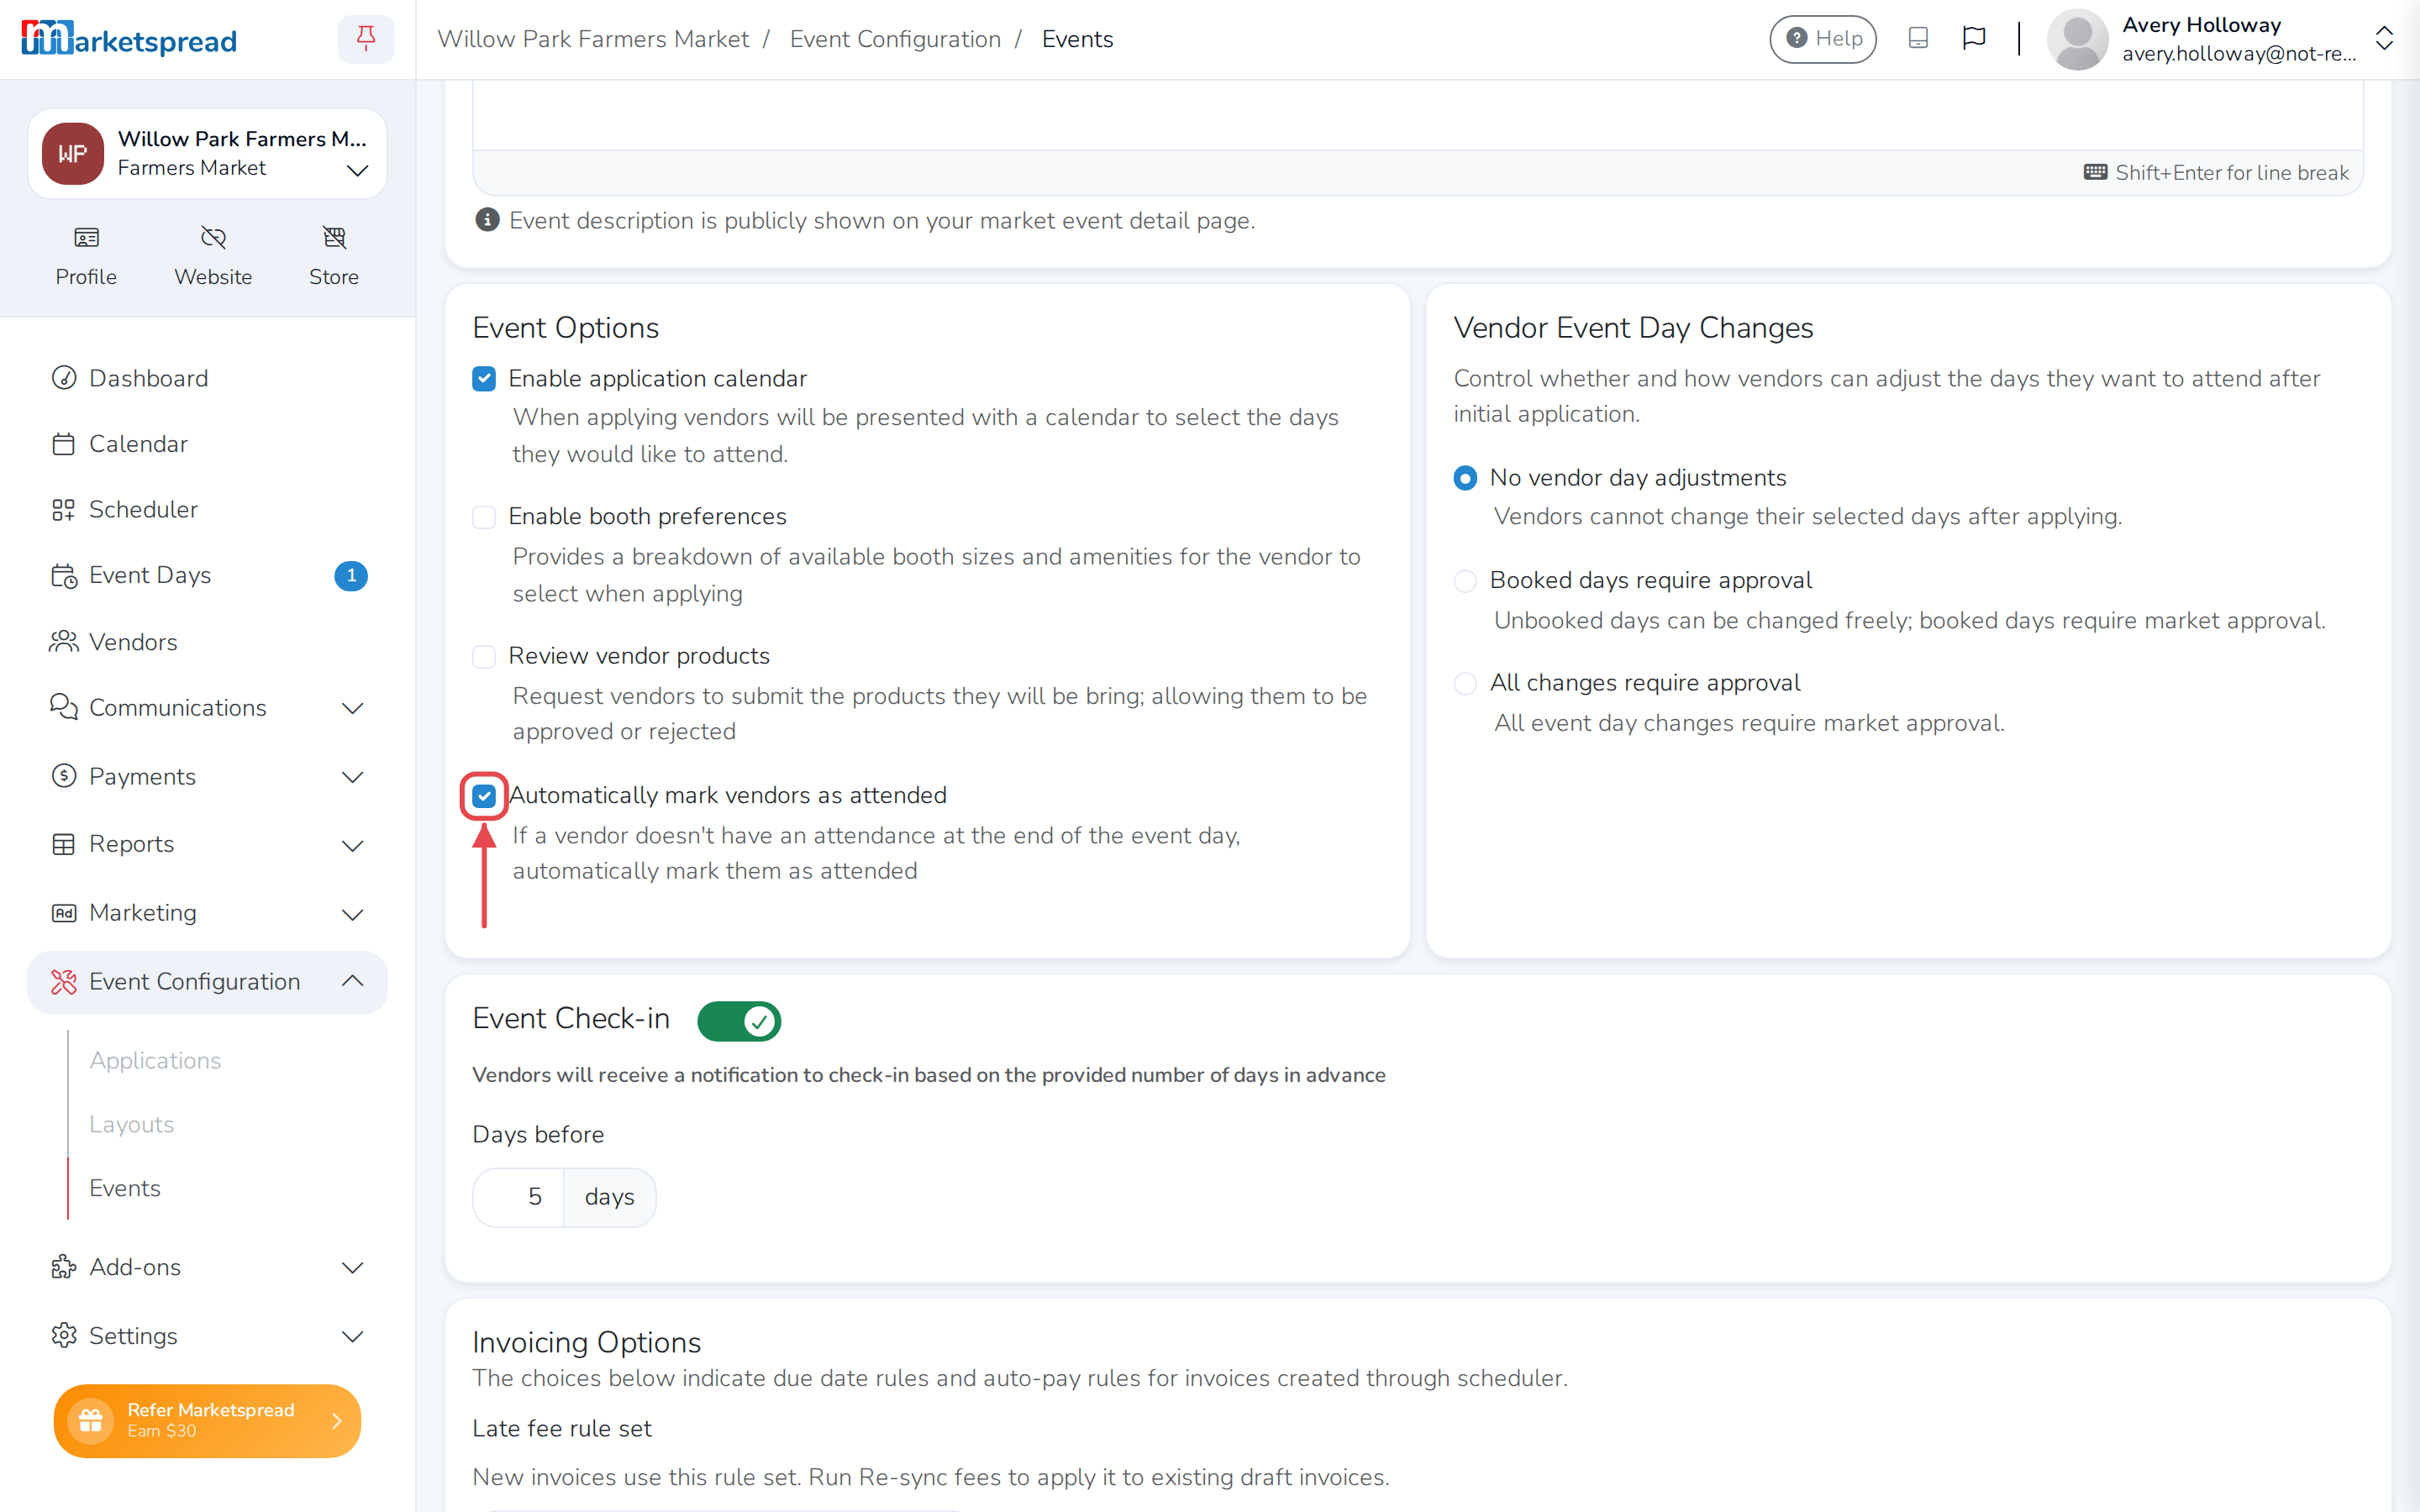Select No vendor day adjustments option
Viewport: 2420px width, 1512px height.
1465,478
